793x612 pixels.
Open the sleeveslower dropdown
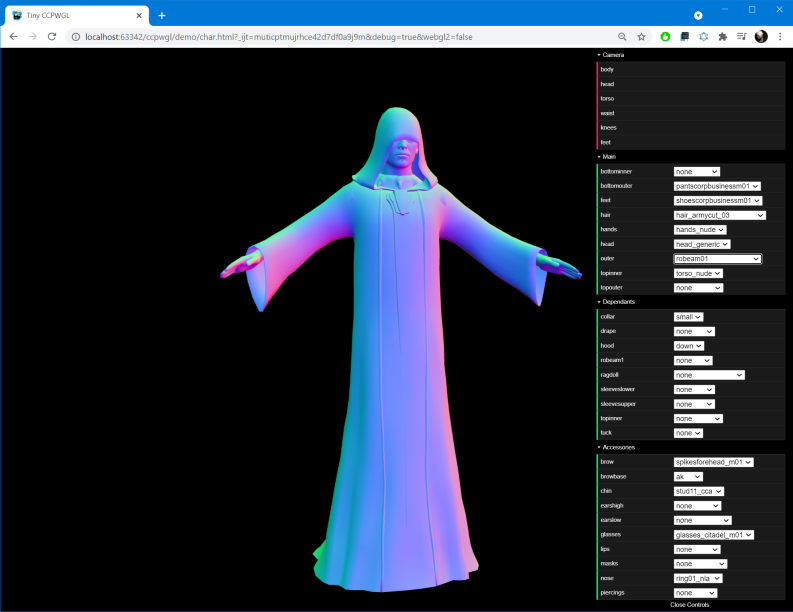694,390
